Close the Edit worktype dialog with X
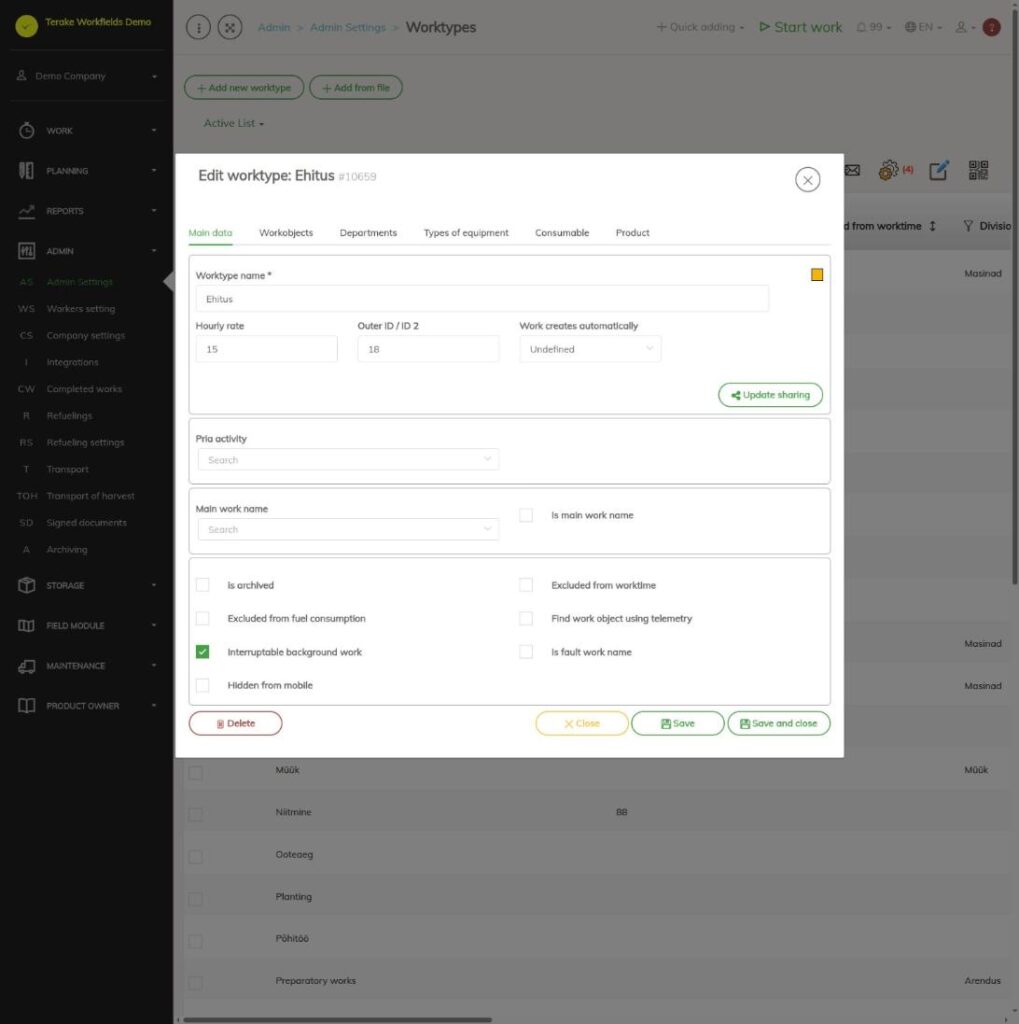The width and height of the screenshot is (1019, 1024). (808, 180)
